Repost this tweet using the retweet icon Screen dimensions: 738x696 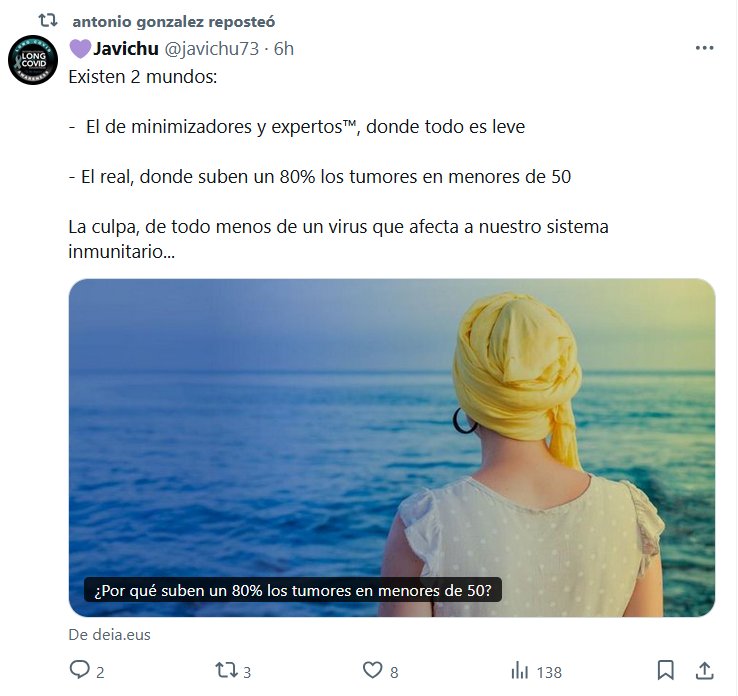[x=226, y=670]
